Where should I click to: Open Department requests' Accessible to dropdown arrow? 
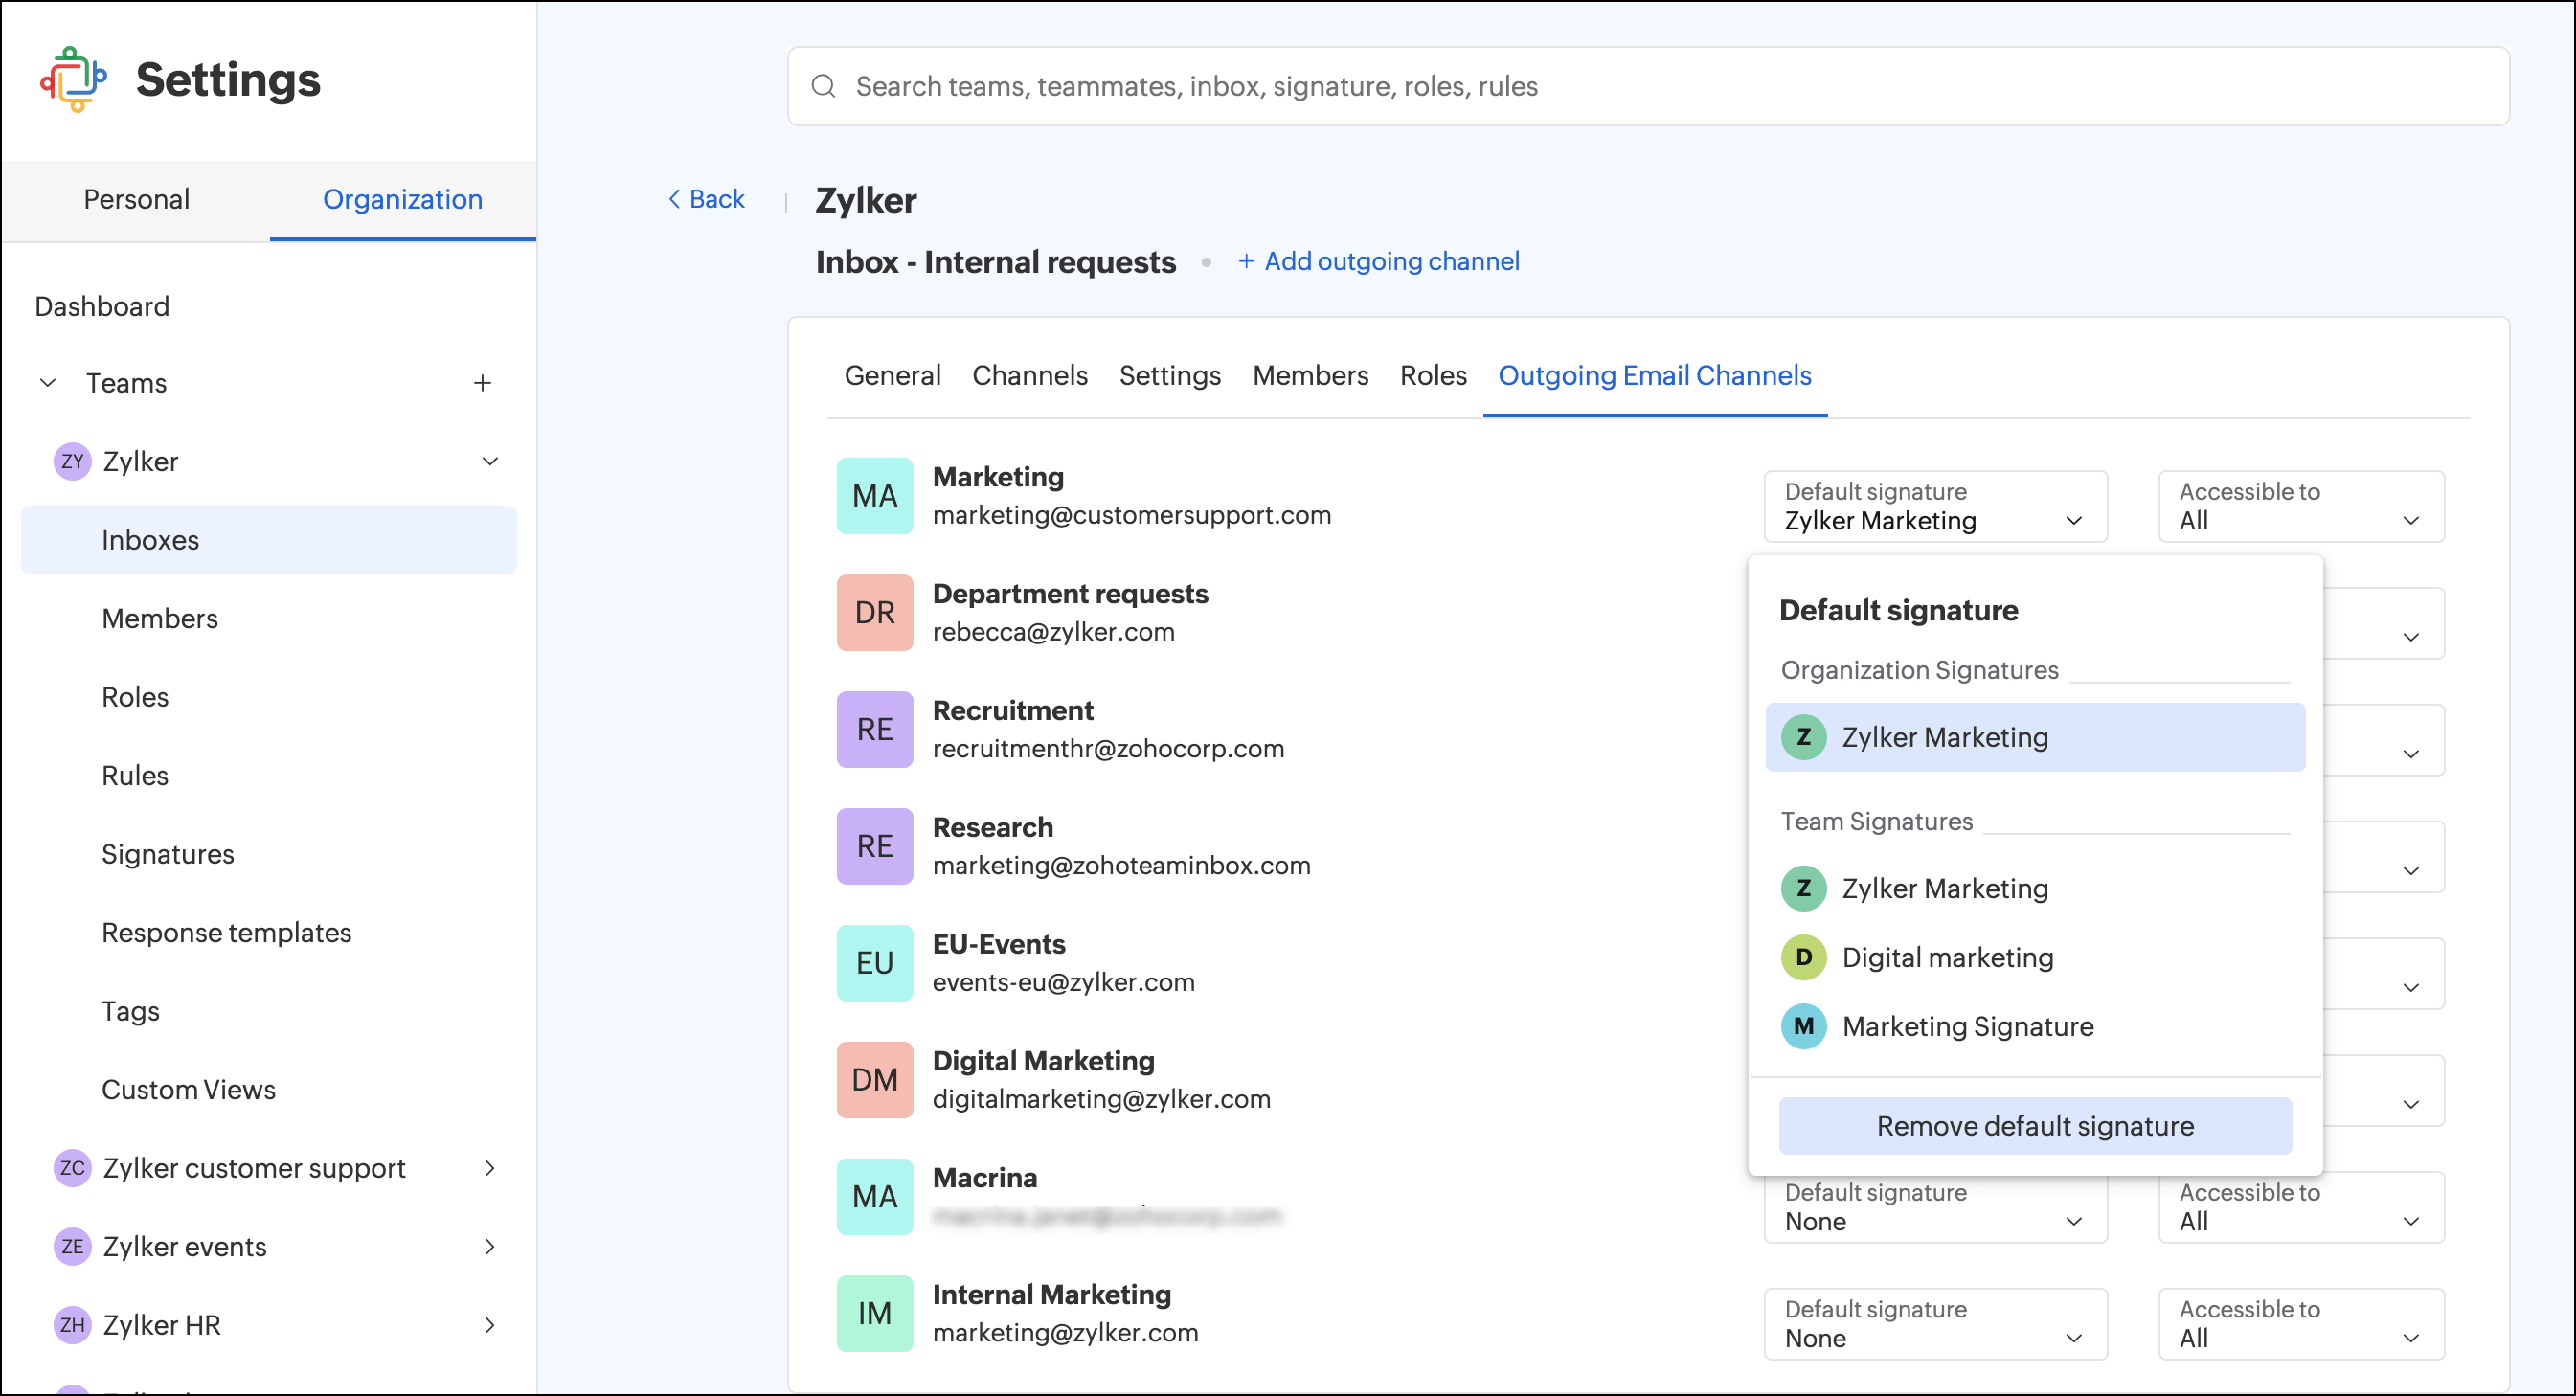point(2411,637)
